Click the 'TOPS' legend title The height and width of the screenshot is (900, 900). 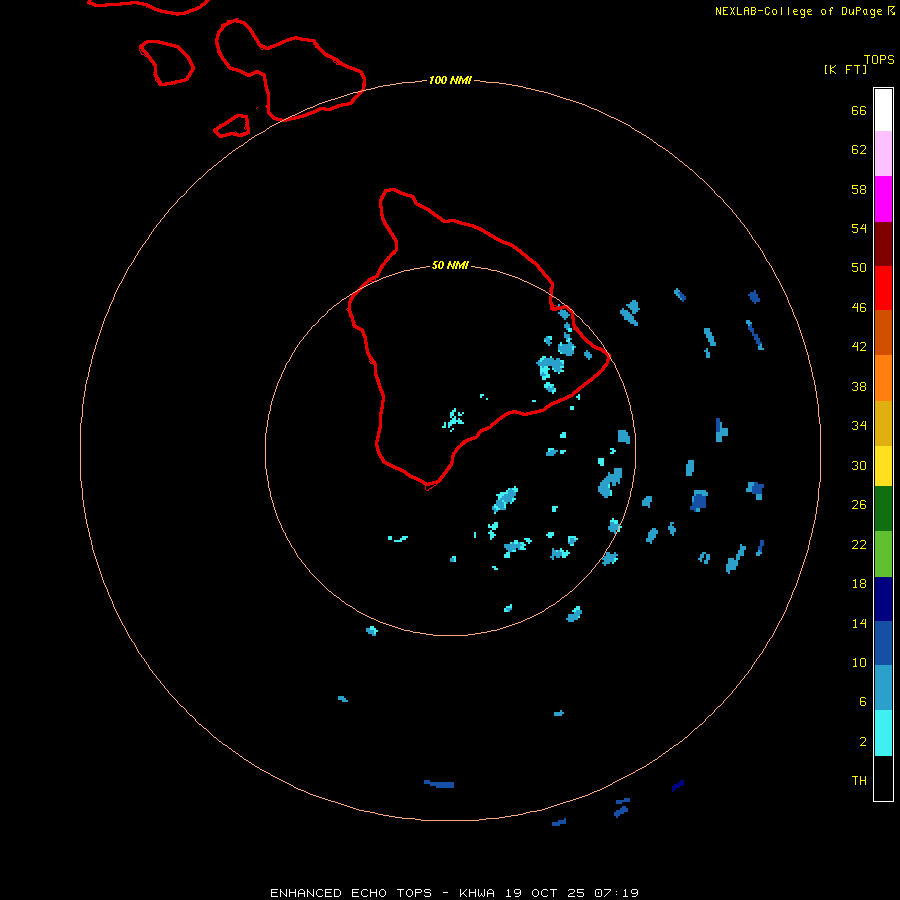click(x=879, y=60)
